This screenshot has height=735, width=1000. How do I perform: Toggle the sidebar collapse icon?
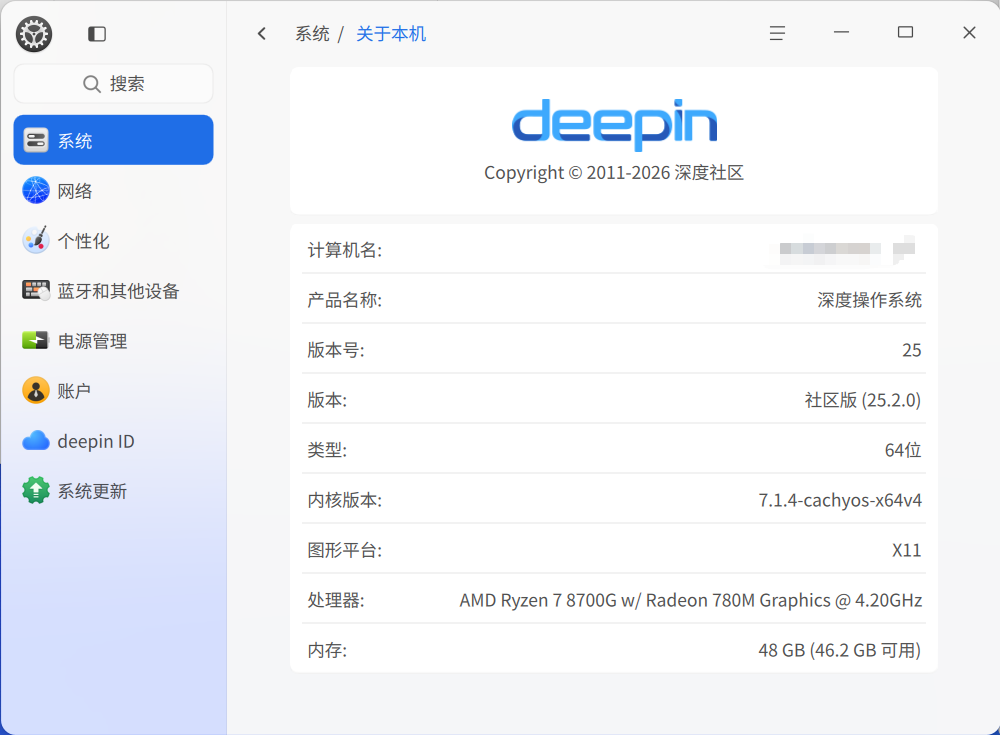tap(97, 34)
